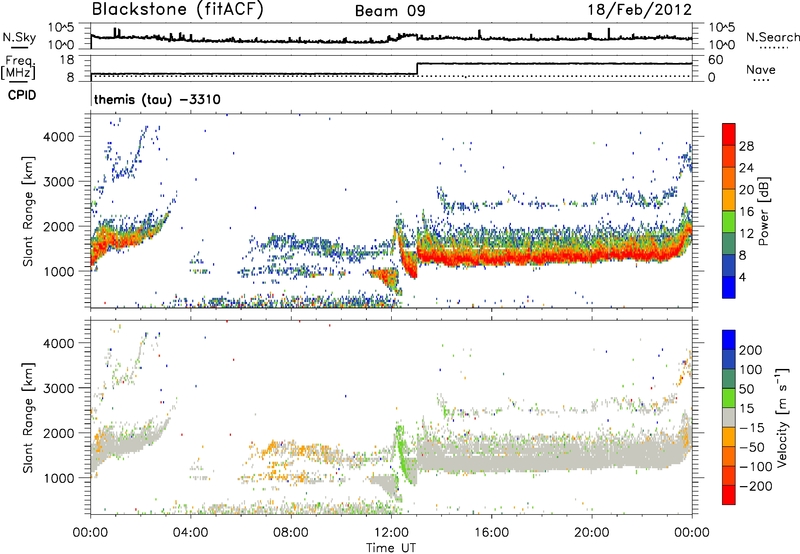This screenshot has height=554, width=800.
Task: Click "4000" on the power panel axis
Action: coord(58,137)
